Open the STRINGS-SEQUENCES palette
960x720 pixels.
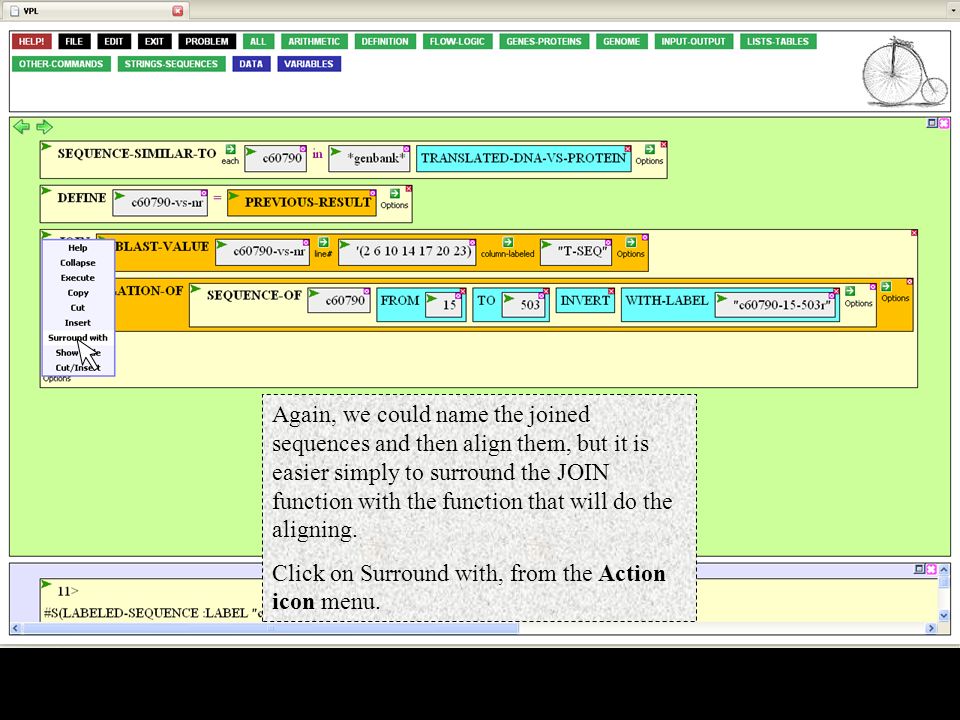(x=171, y=64)
